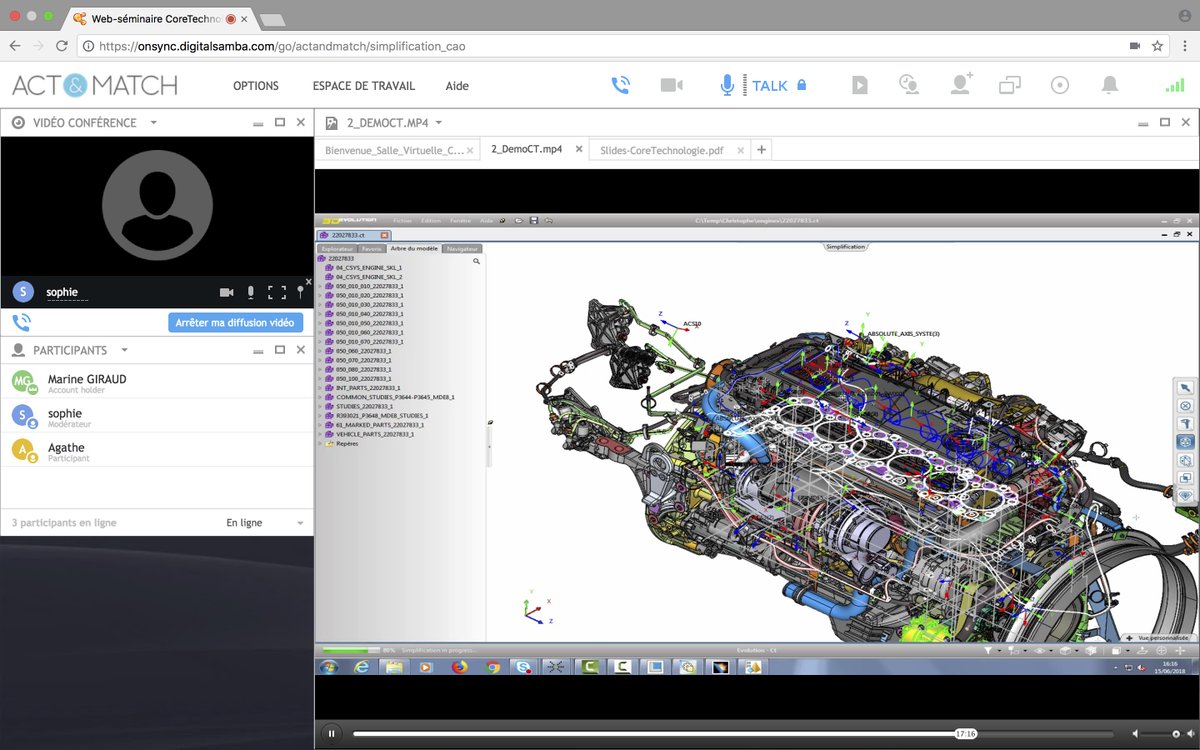Screen dimensions: 1200x750
Task: Open the Chrome three-dot menu
Action: click(x=1185, y=46)
